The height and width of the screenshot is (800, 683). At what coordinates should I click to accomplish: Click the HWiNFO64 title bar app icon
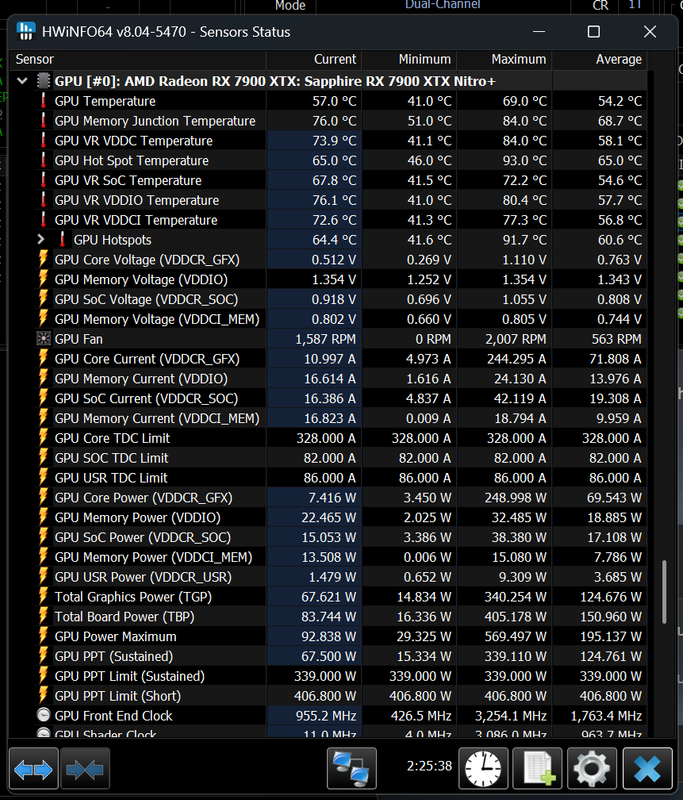click(26, 32)
